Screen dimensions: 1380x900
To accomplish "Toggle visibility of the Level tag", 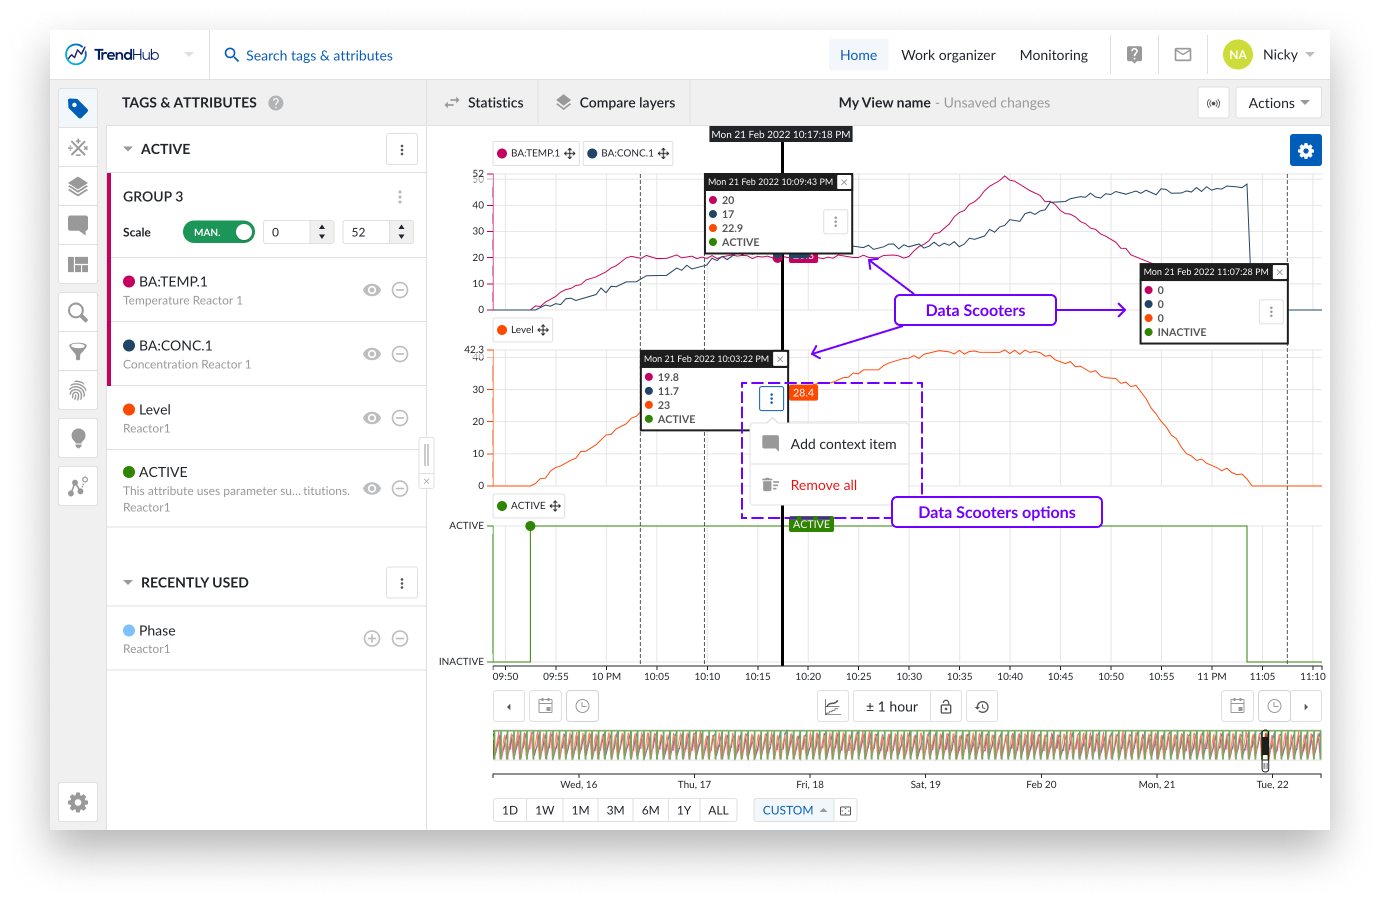I will click(372, 418).
